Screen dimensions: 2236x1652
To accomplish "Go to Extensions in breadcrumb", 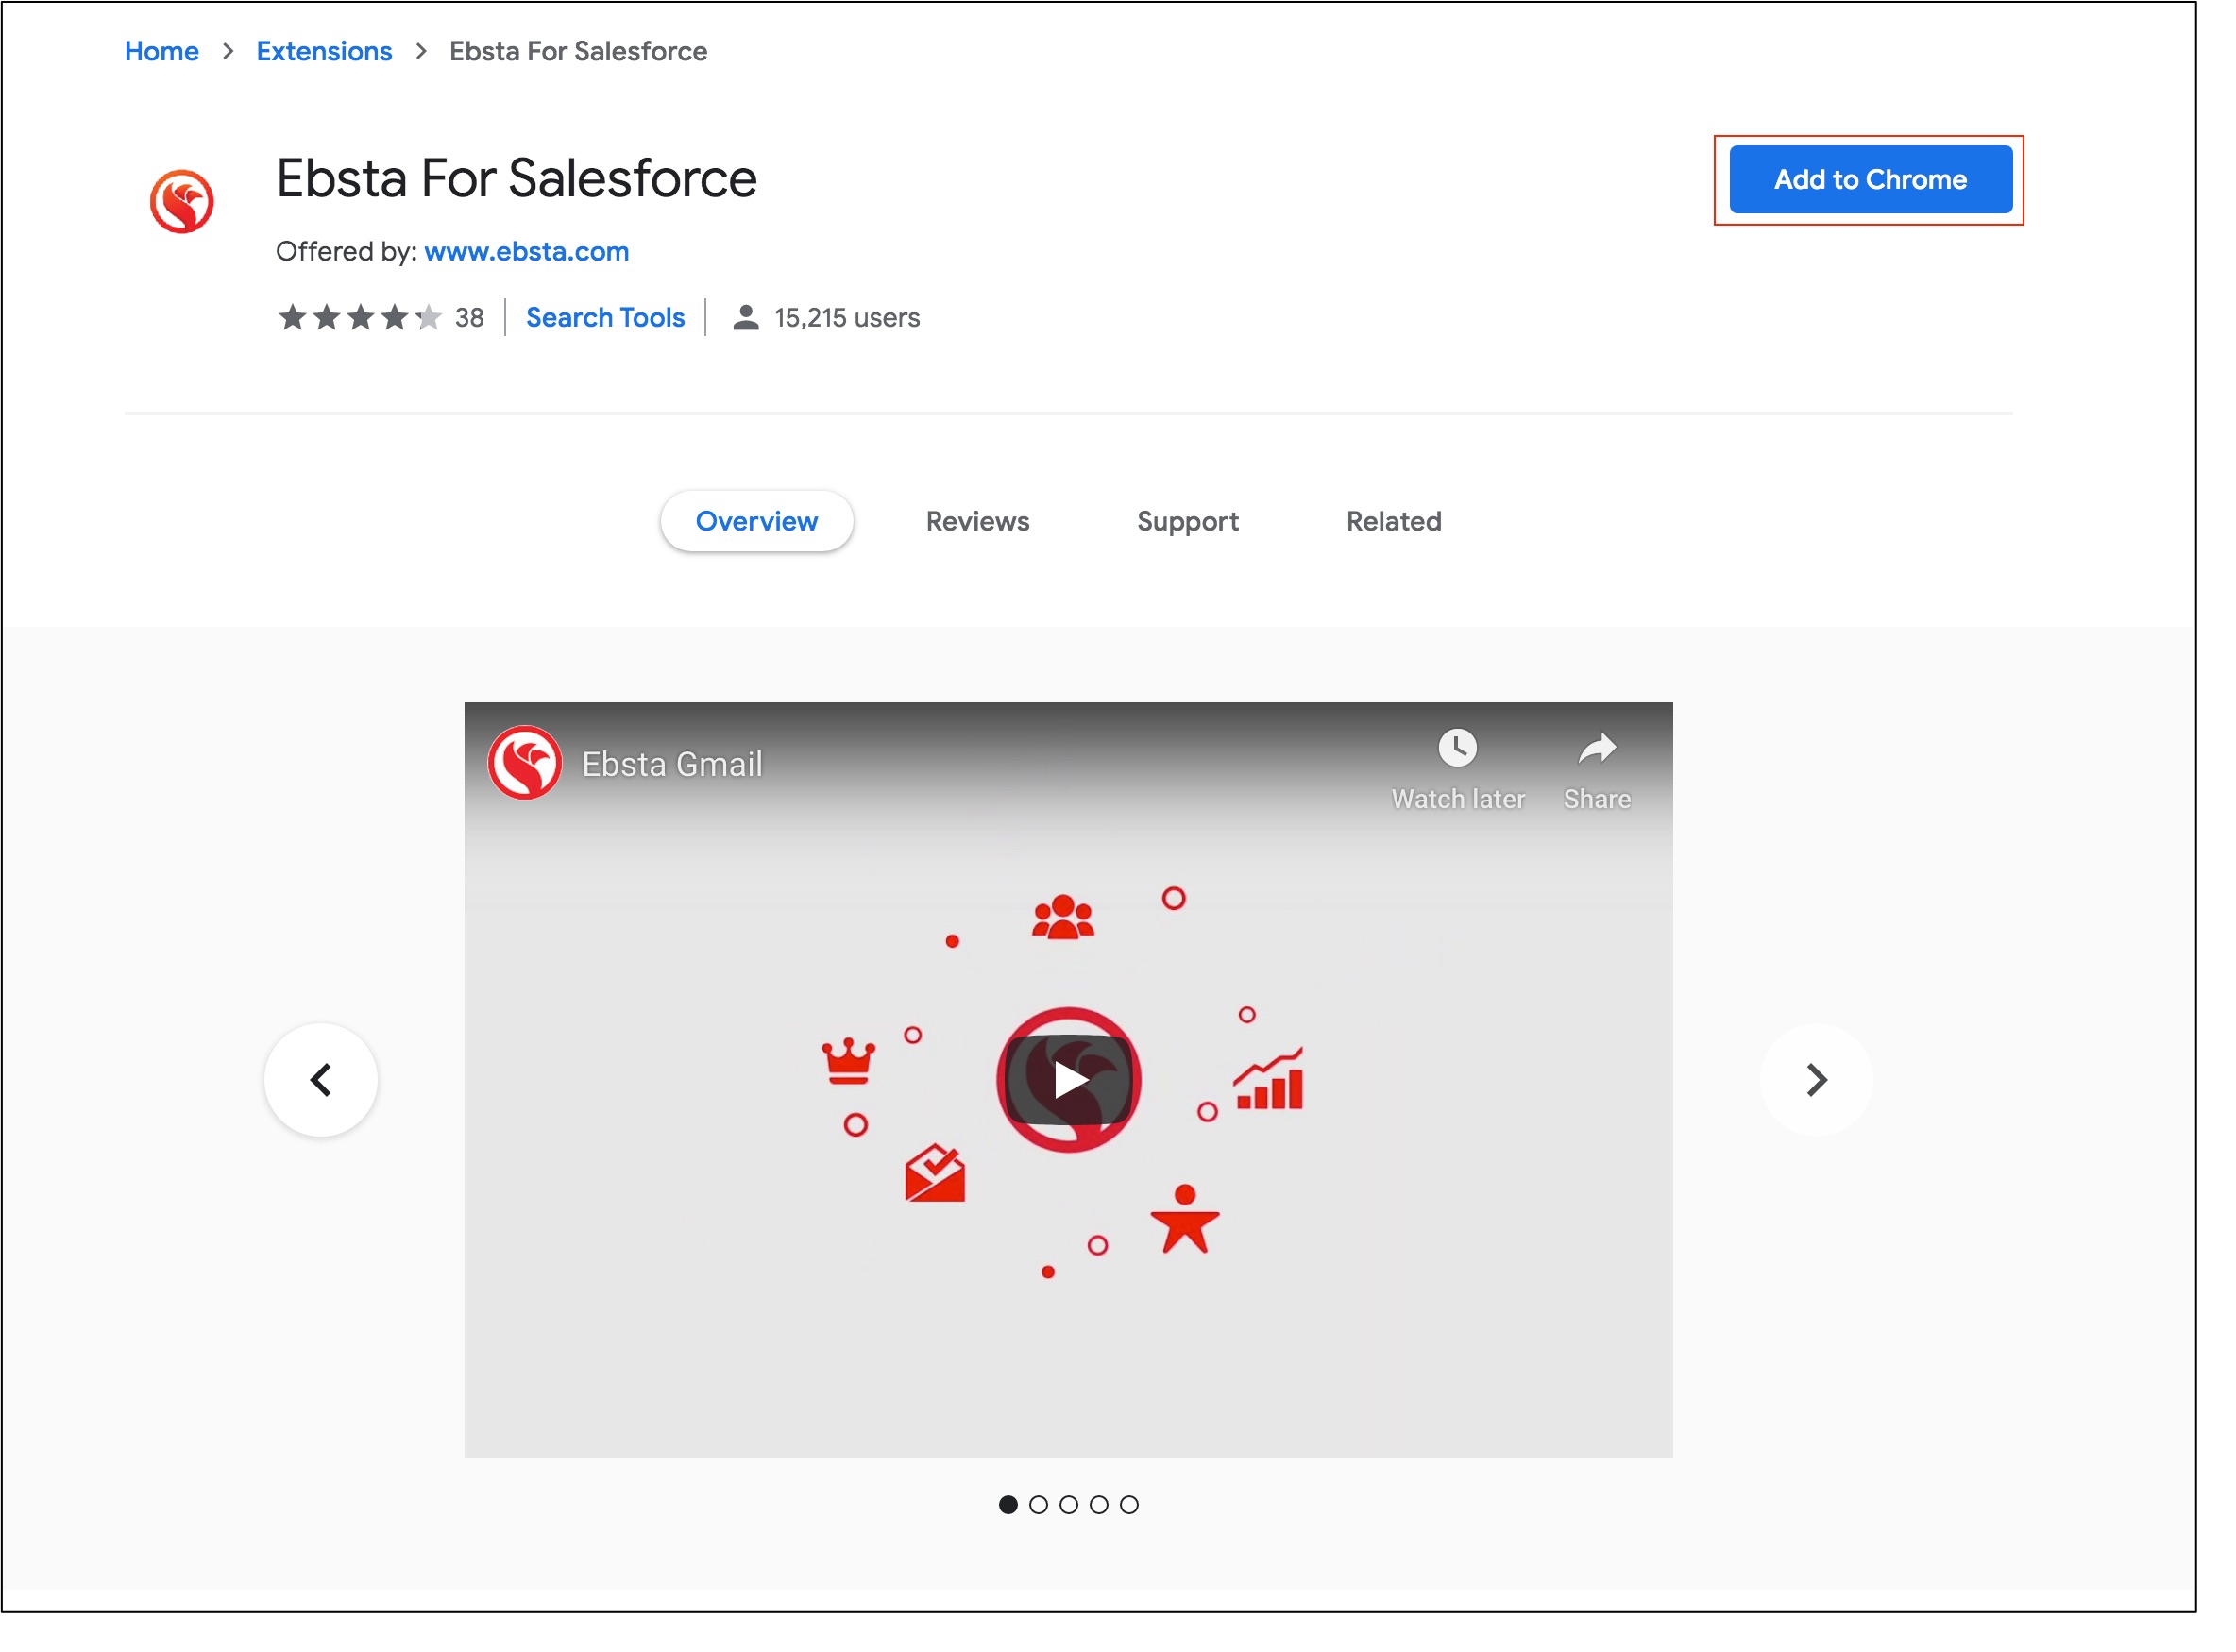I will (324, 51).
